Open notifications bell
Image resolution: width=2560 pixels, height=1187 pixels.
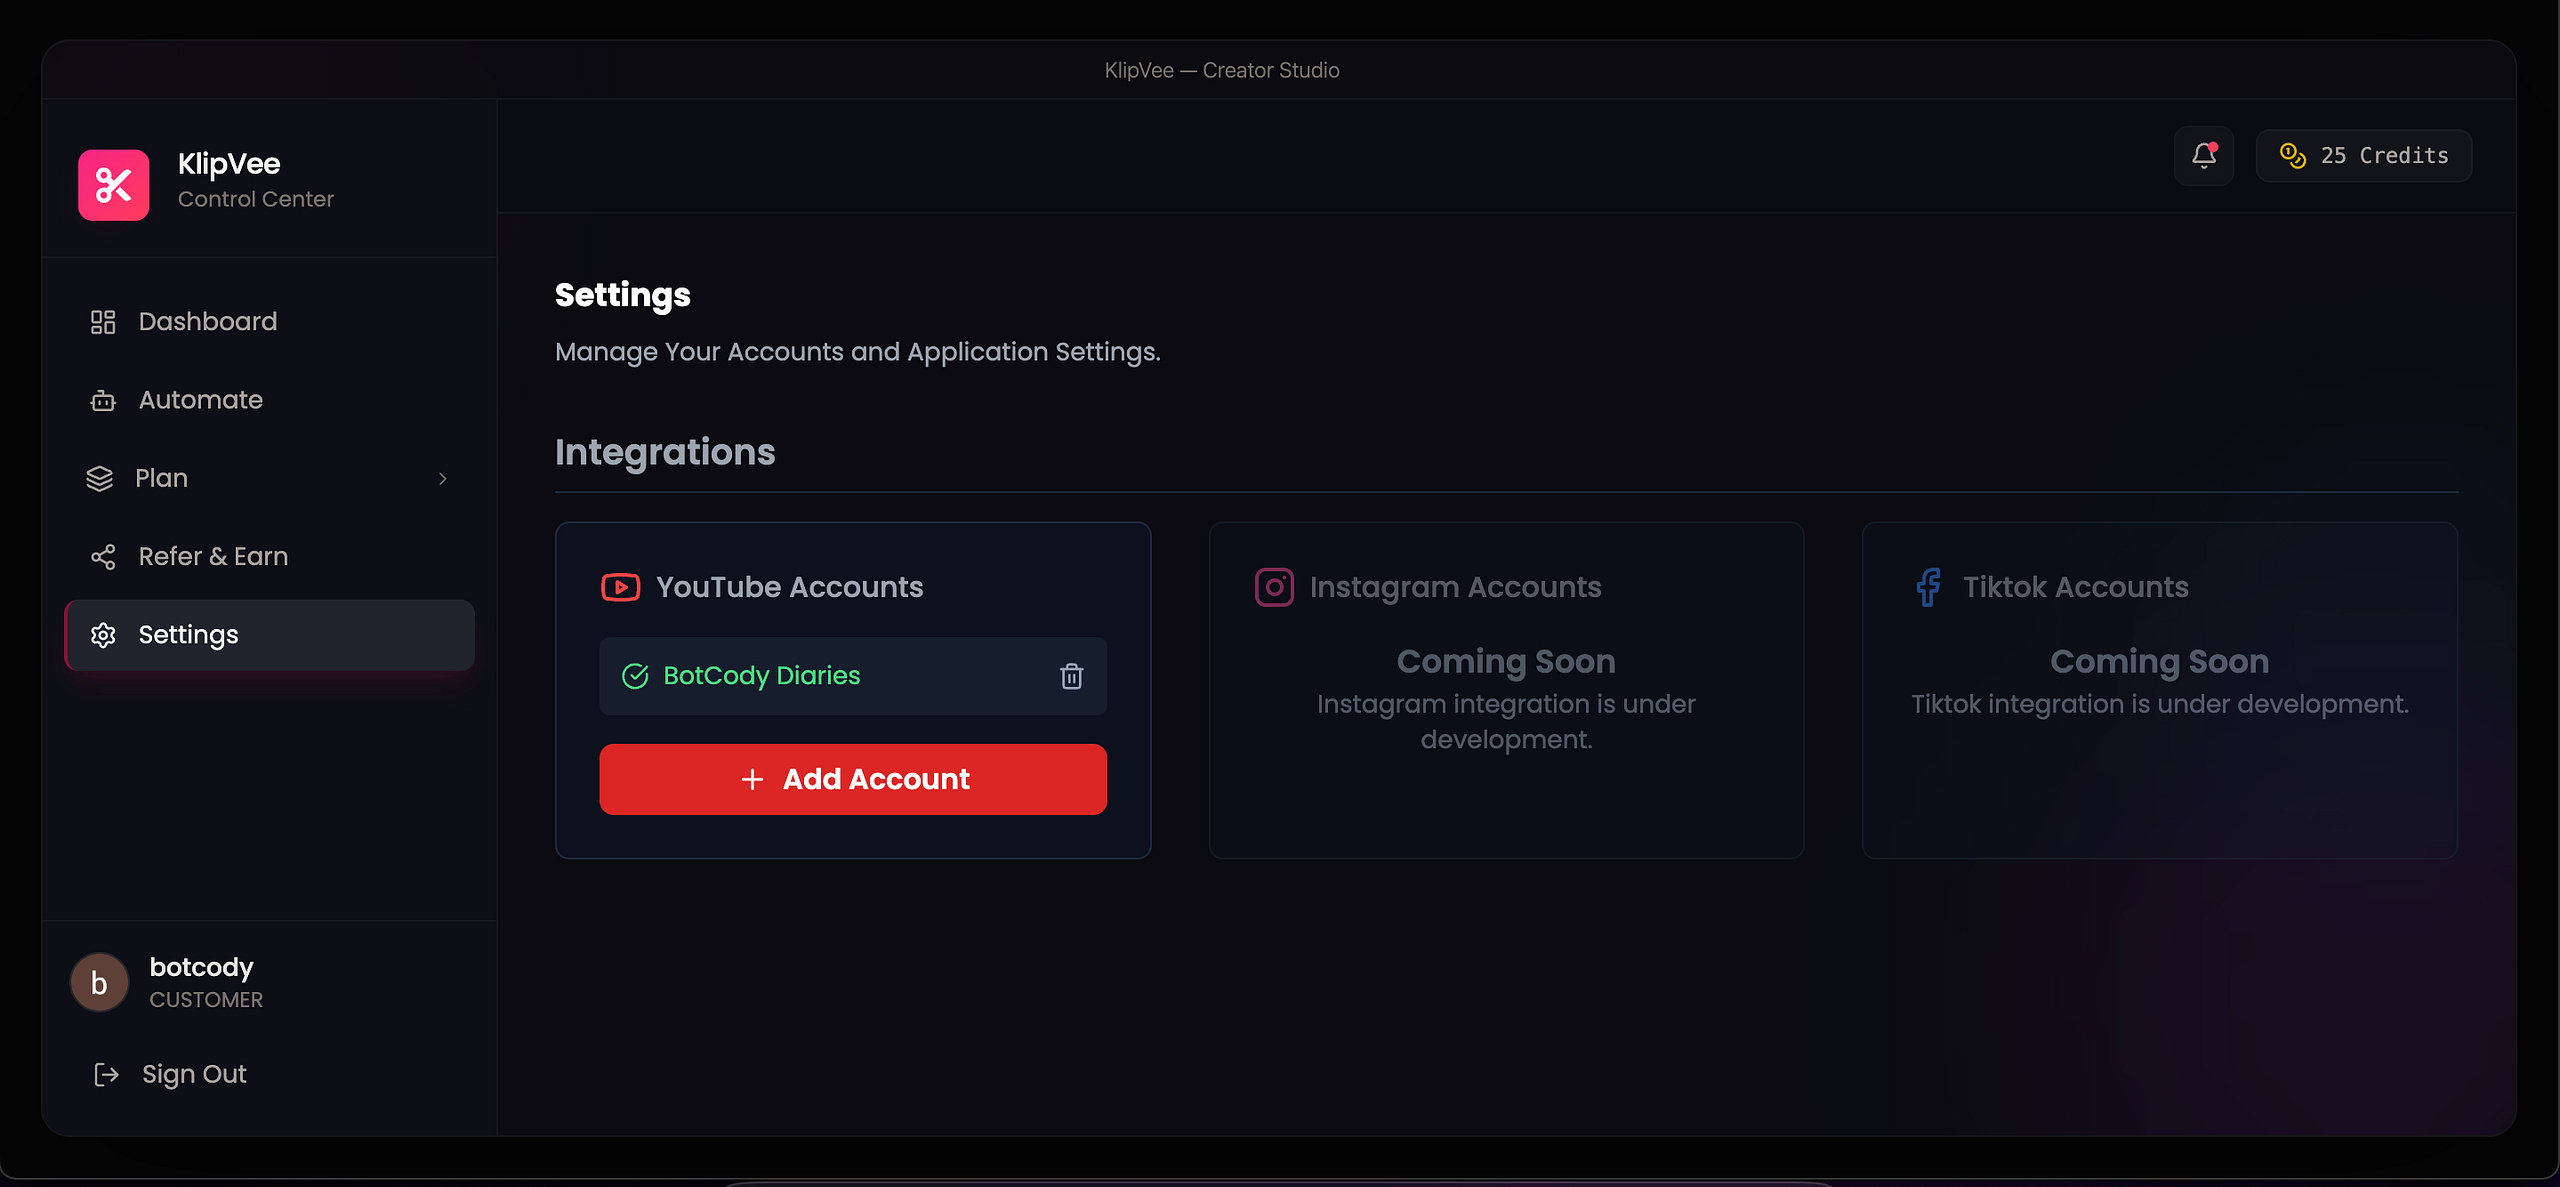pos(2204,156)
